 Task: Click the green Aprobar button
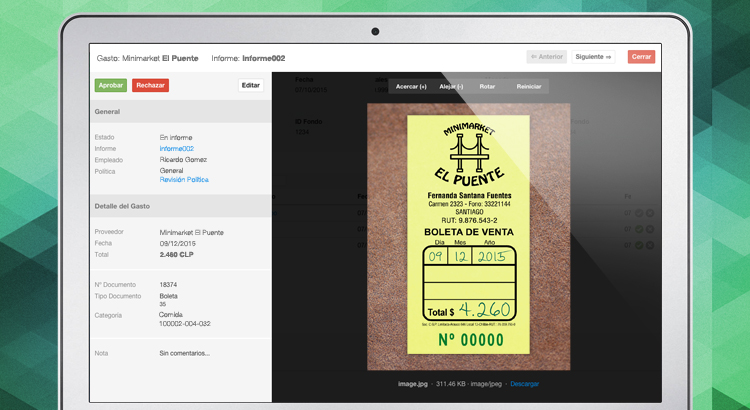point(110,85)
